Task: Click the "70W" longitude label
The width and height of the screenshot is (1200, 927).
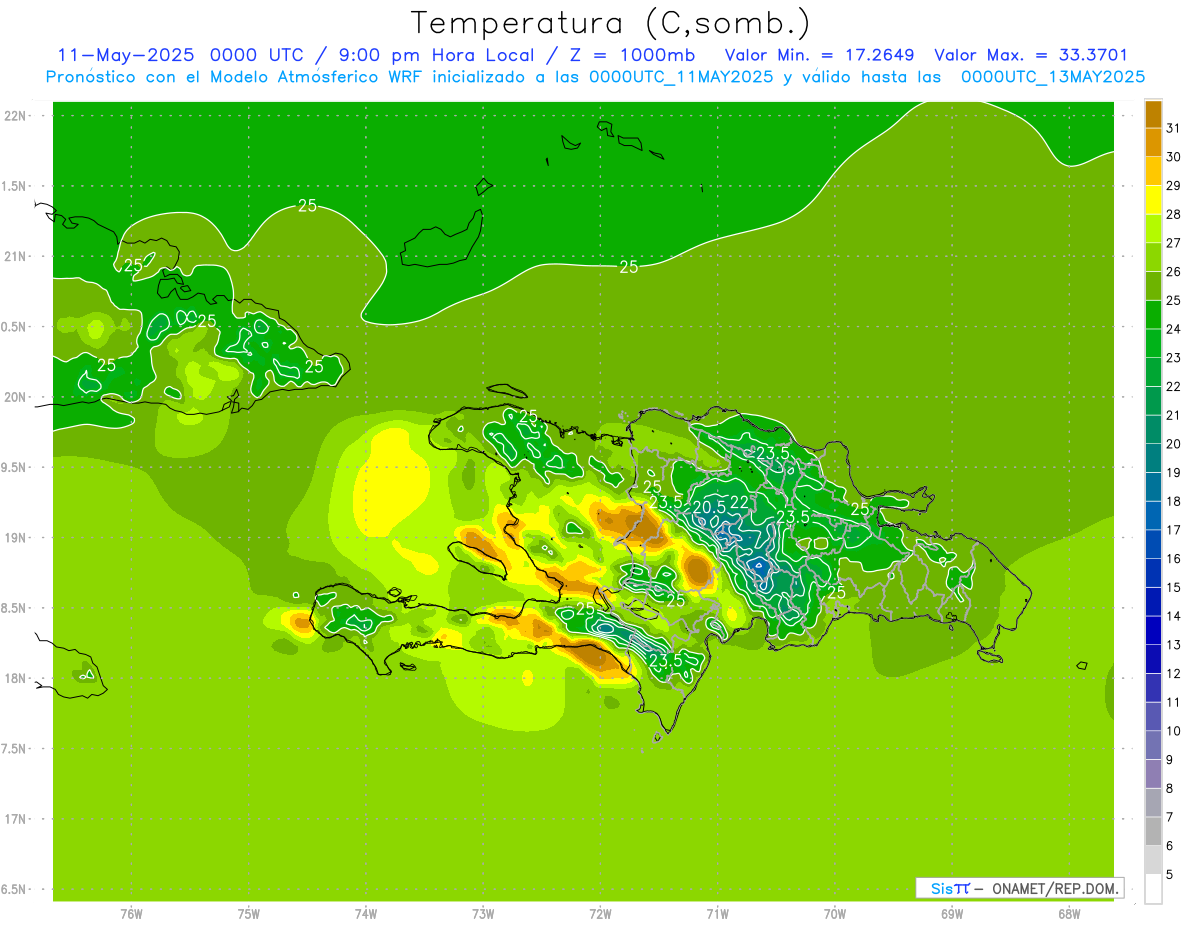Action: (834, 914)
